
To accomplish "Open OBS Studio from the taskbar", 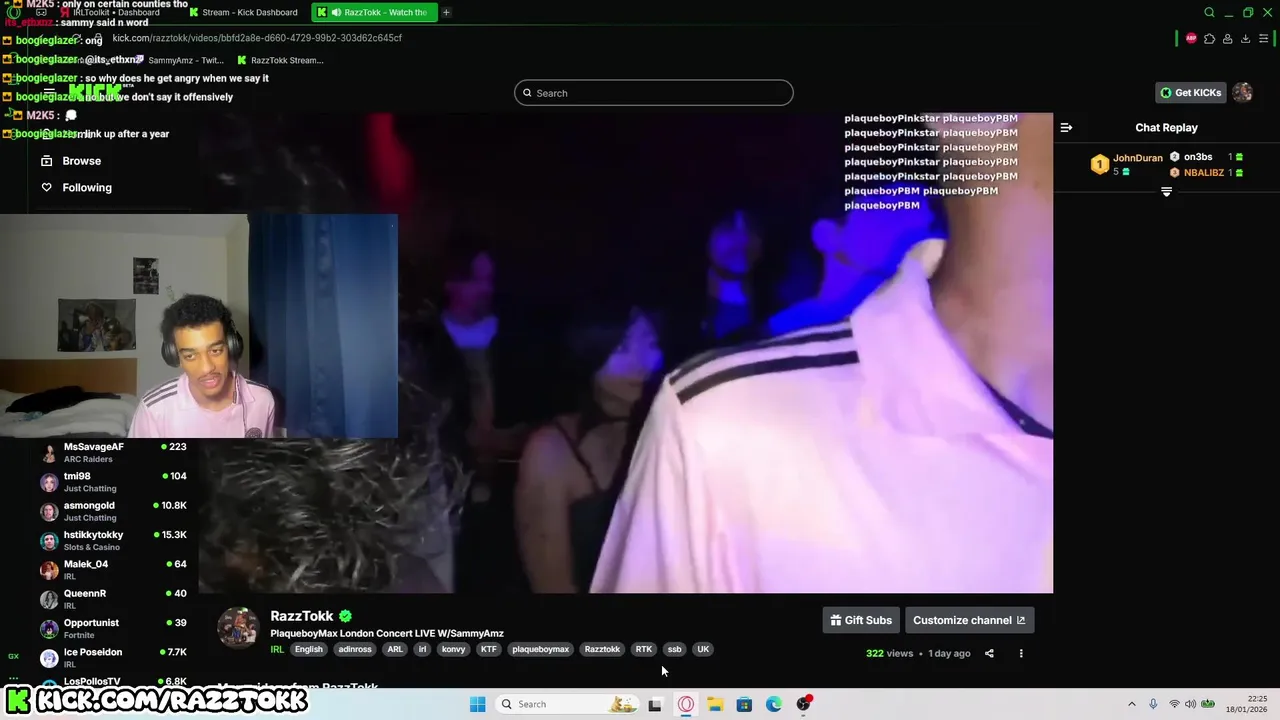I will pyautogui.click(x=803, y=704).
